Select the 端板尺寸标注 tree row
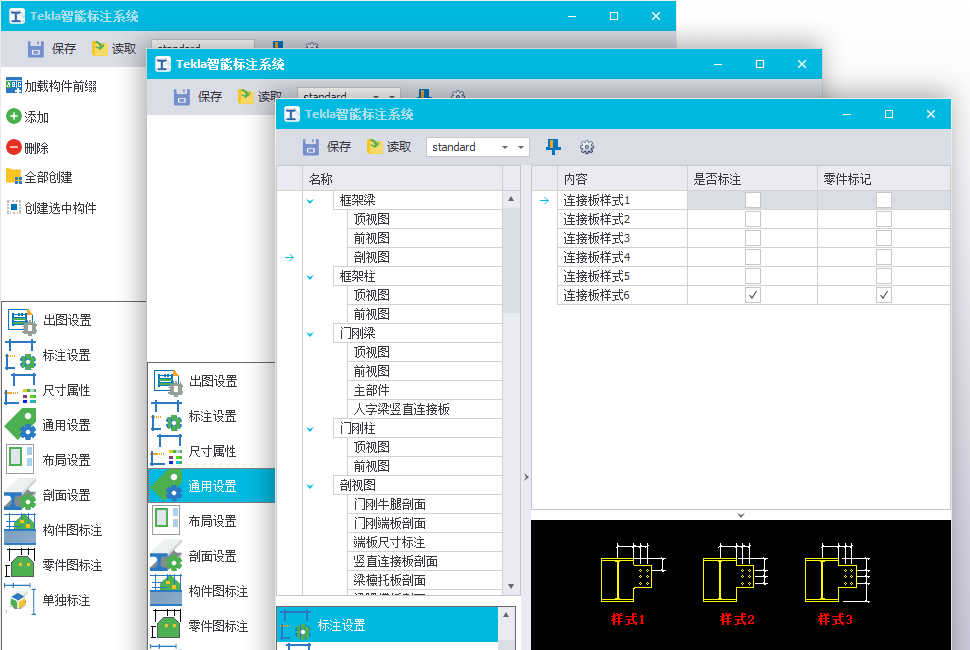Image resolution: width=970 pixels, height=650 pixels. [x=426, y=542]
